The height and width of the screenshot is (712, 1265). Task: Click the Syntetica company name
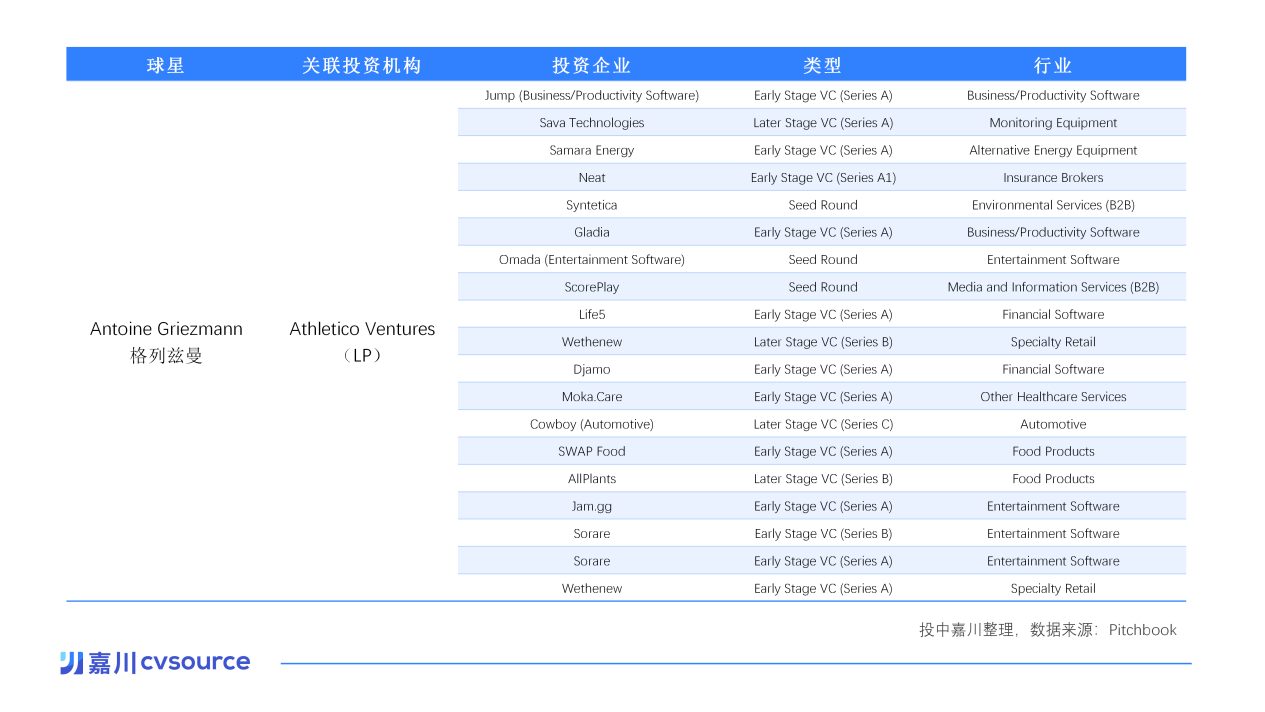tap(592, 205)
